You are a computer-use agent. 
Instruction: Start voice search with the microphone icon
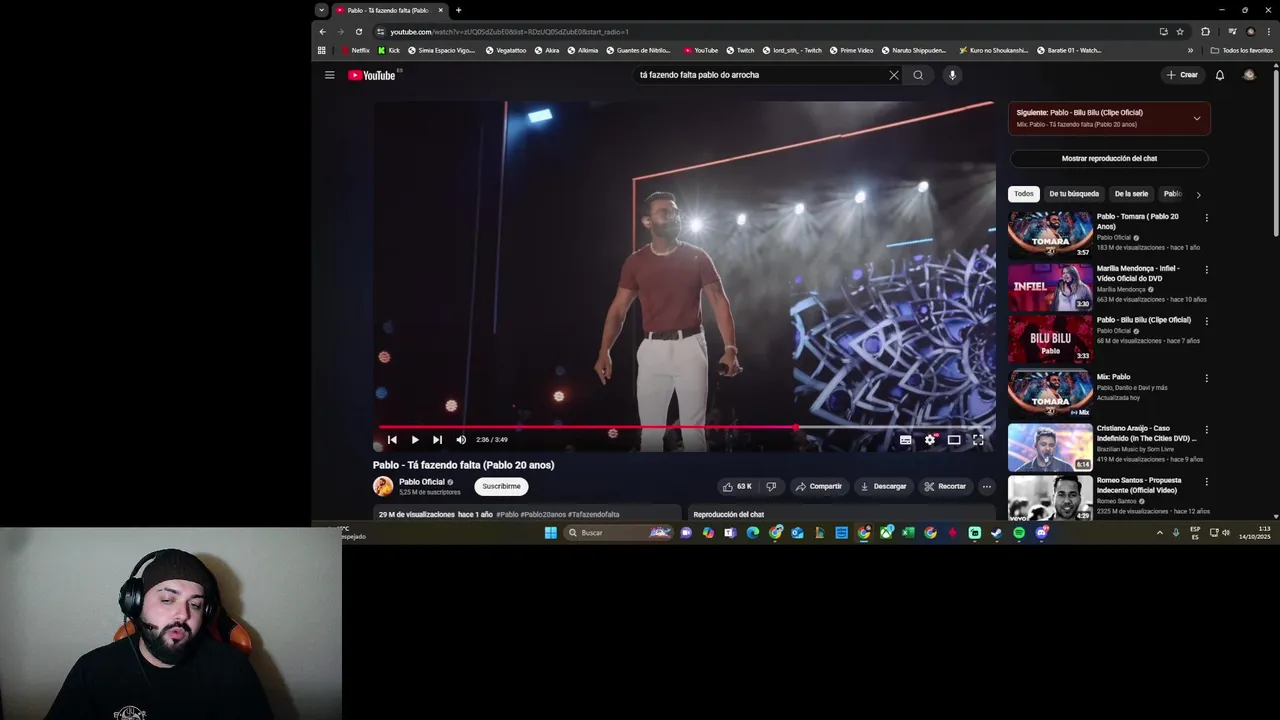click(952, 75)
